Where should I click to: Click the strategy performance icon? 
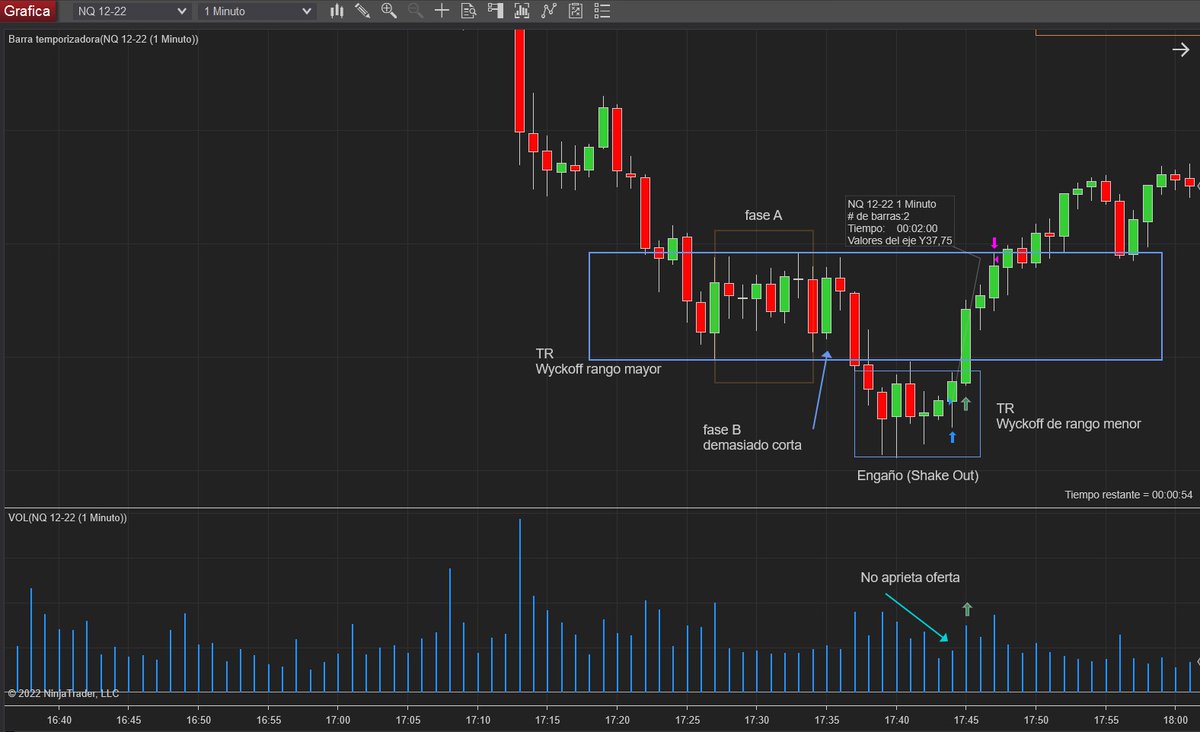click(x=575, y=11)
